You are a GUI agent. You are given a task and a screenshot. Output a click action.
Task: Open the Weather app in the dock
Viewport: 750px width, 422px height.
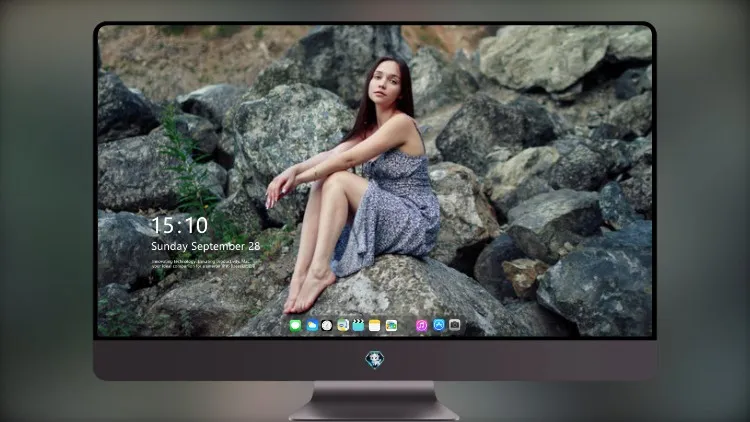click(x=312, y=326)
